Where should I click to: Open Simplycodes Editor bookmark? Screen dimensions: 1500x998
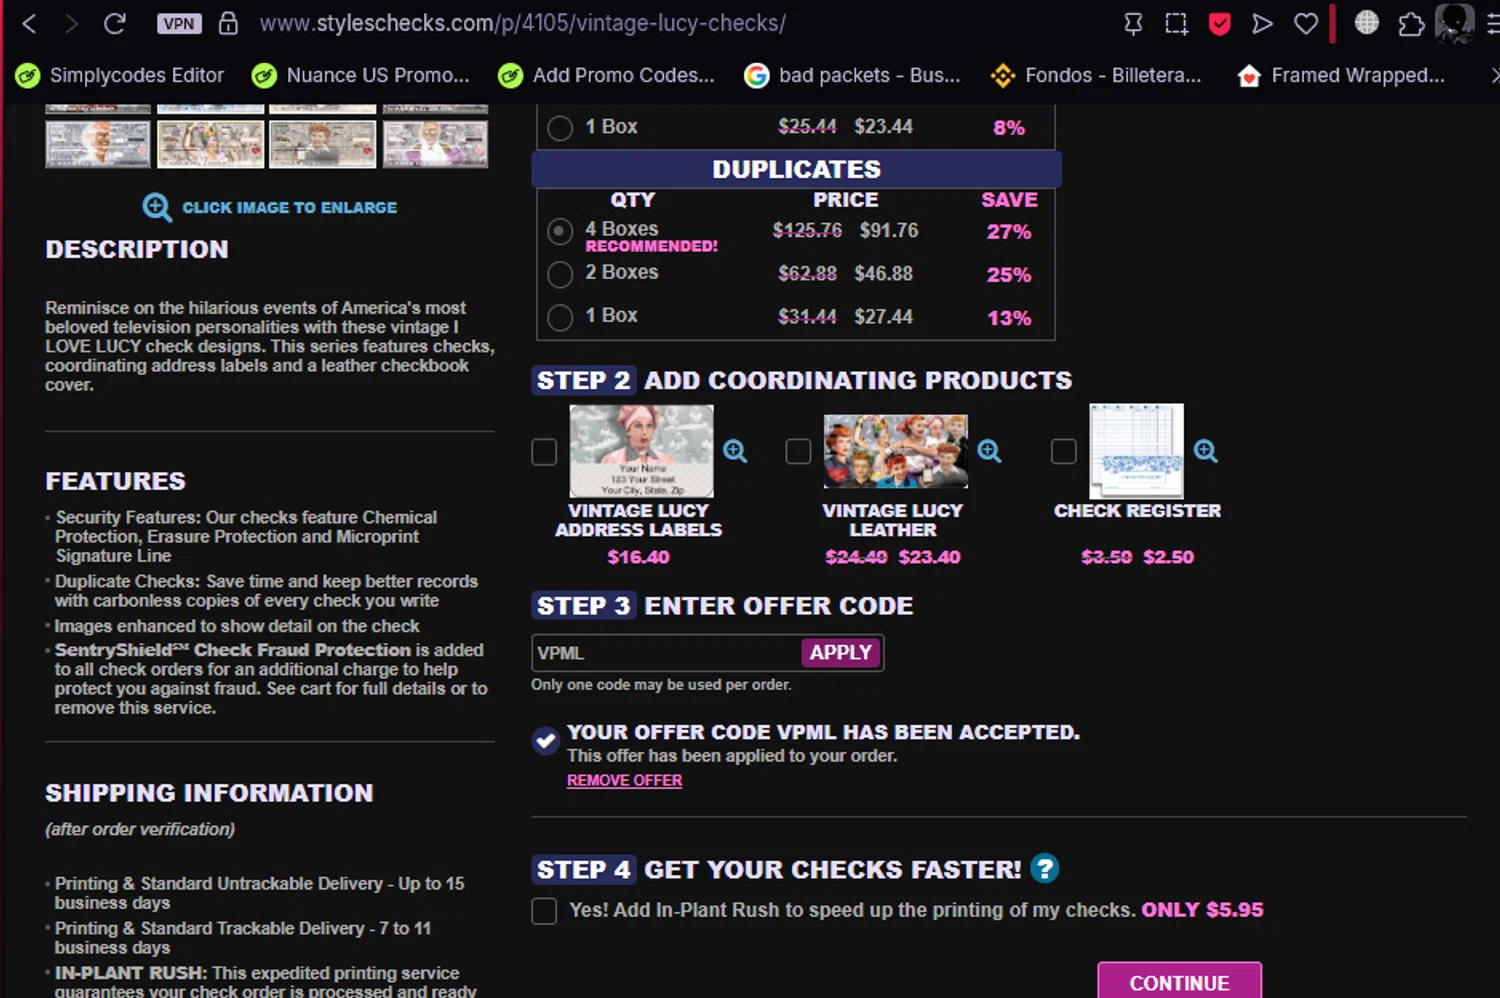click(x=120, y=75)
